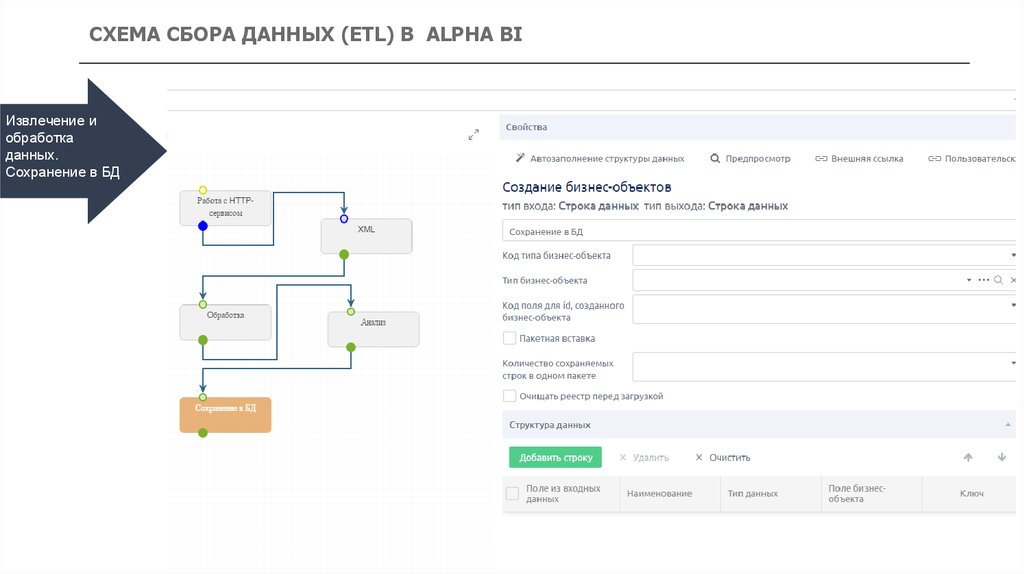Image resolution: width=1024 pixels, height=574 pixels.
Task: Move row down with the down arrow
Action: [x=1002, y=457]
